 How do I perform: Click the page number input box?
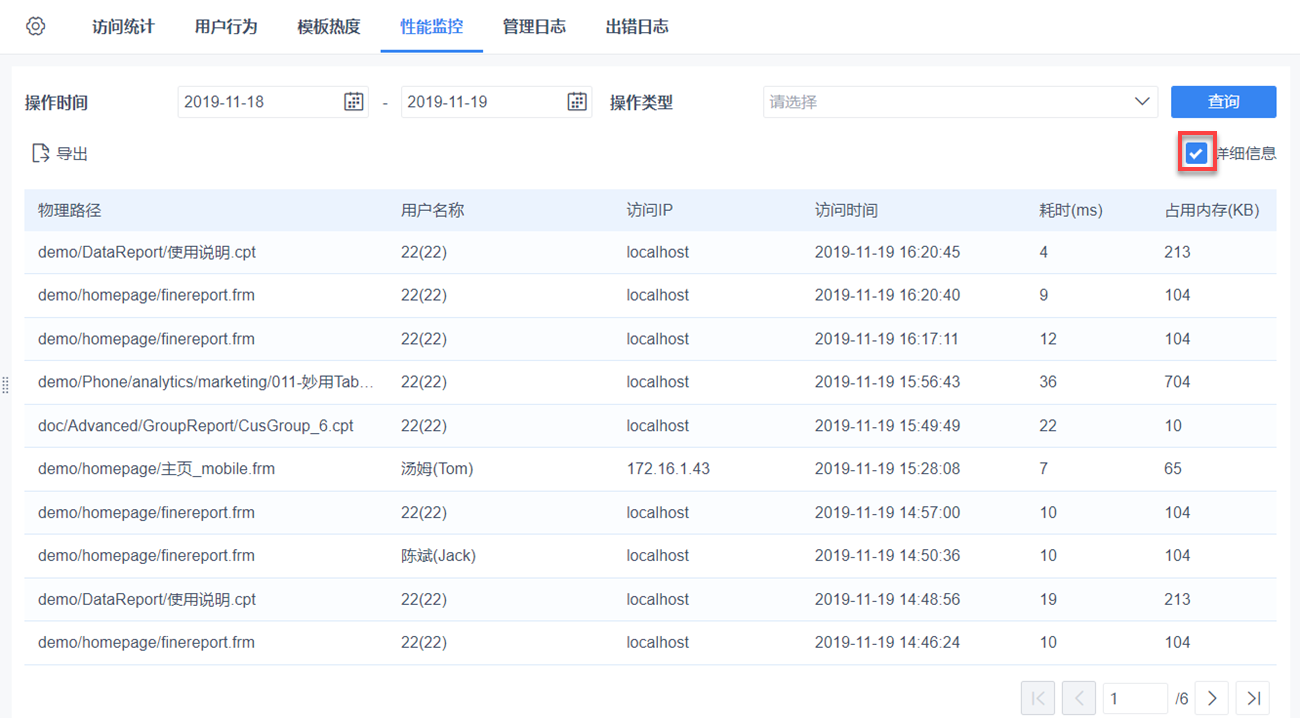click(1135, 698)
